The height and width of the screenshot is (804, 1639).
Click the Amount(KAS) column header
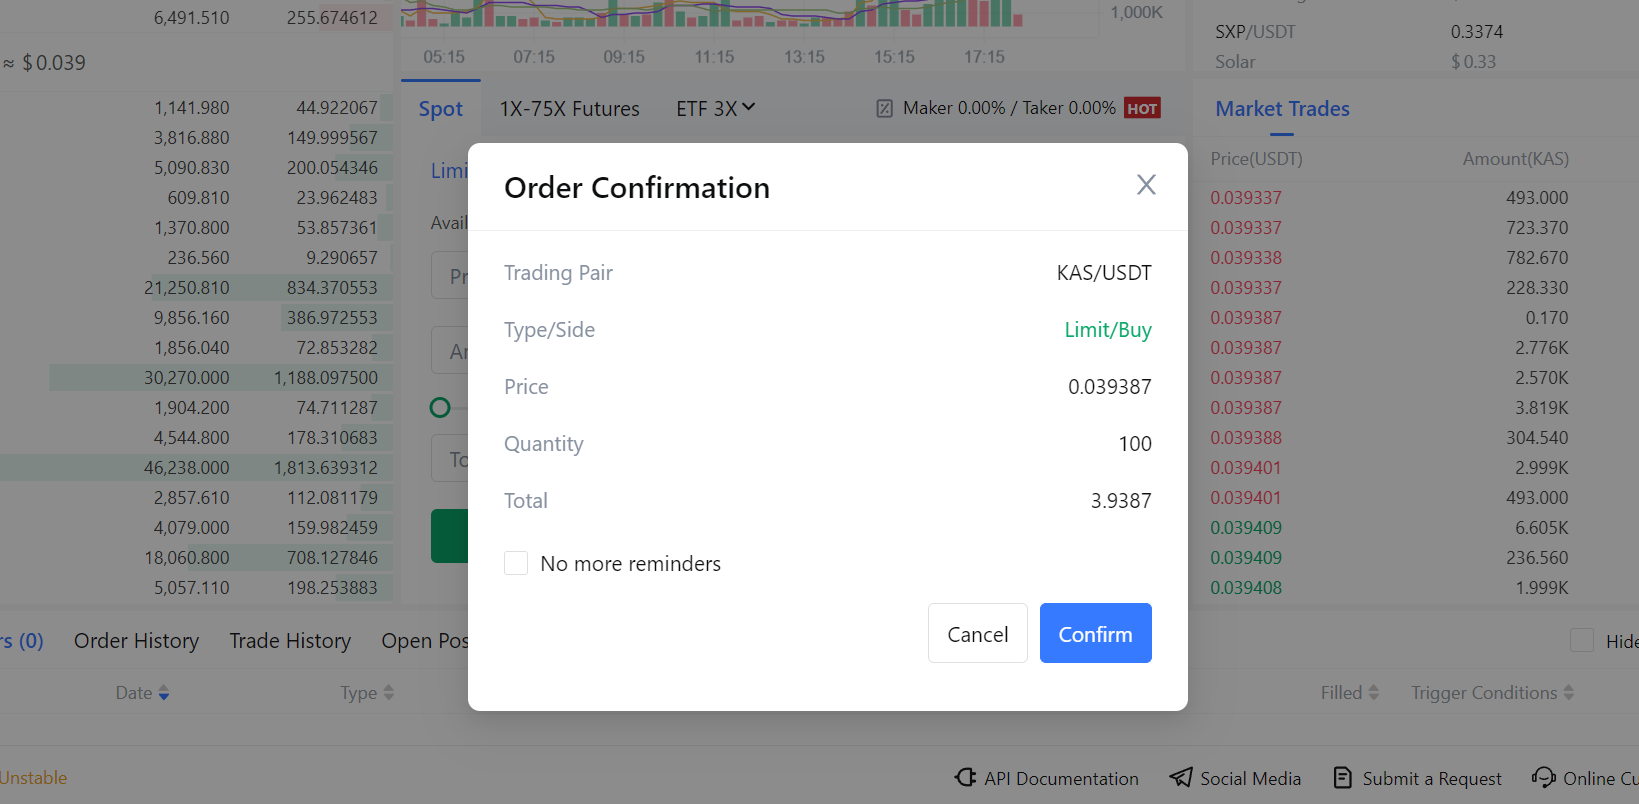(1515, 158)
